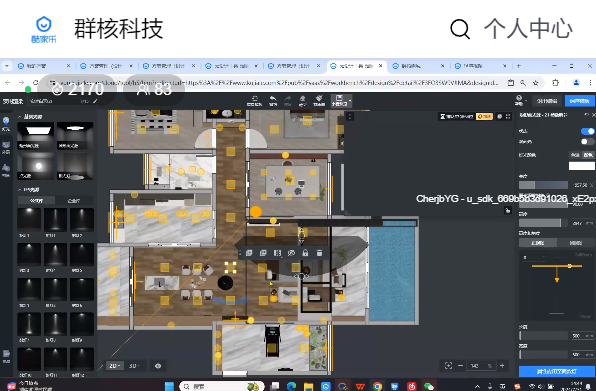The height and width of the screenshot is (391, 596).
Task: Switch to the second IES library tab
Action: coord(74,201)
